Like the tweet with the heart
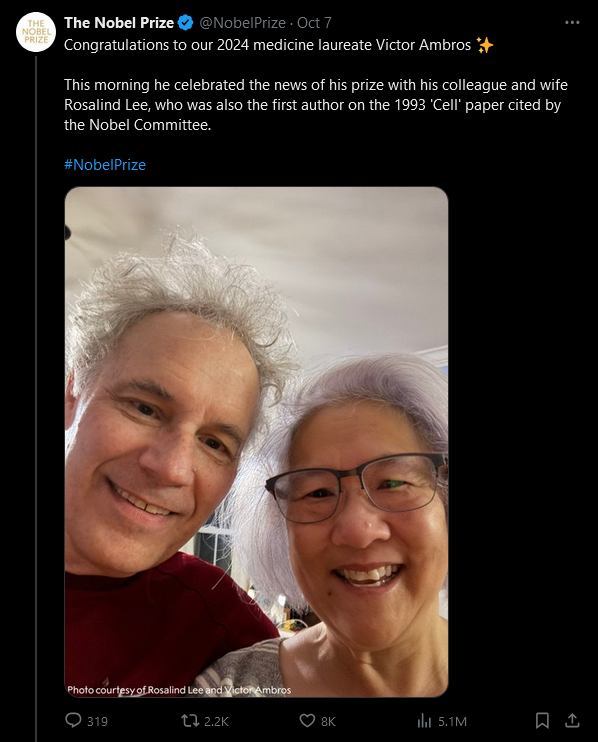This screenshot has height=742, width=598. click(x=307, y=721)
